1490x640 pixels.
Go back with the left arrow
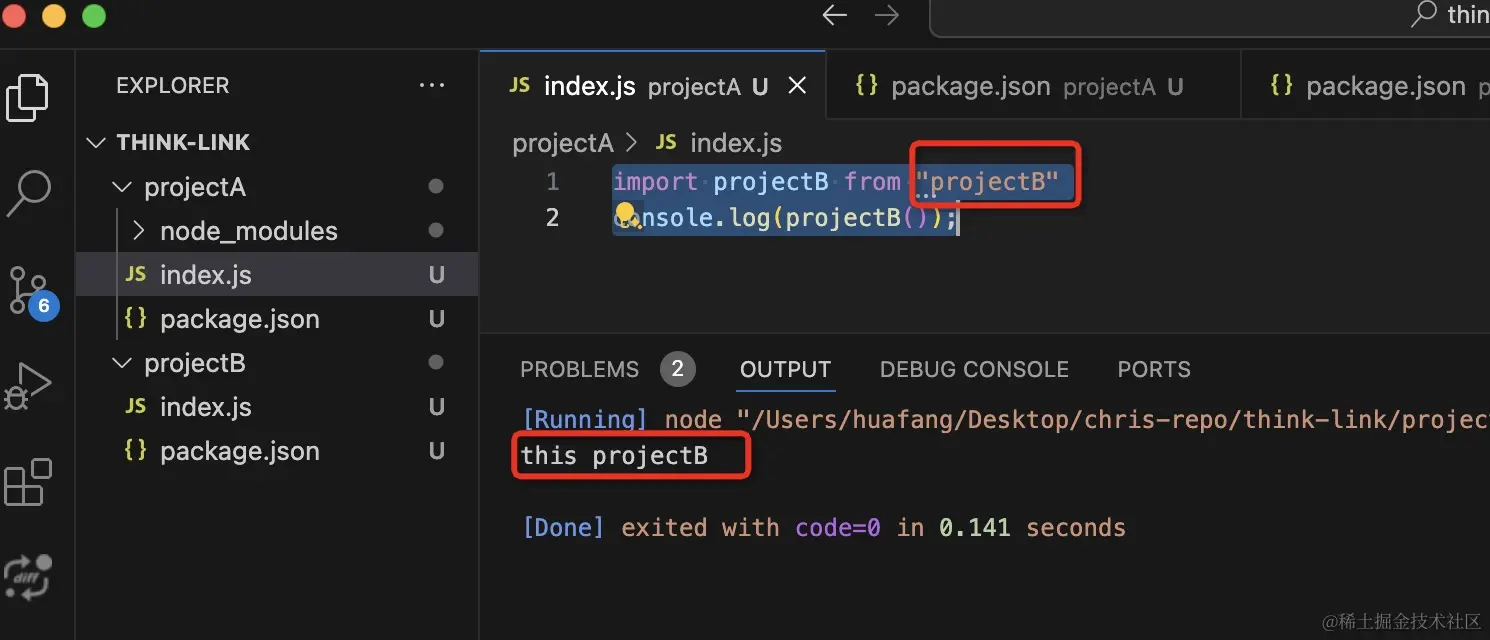(x=834, y=15)
